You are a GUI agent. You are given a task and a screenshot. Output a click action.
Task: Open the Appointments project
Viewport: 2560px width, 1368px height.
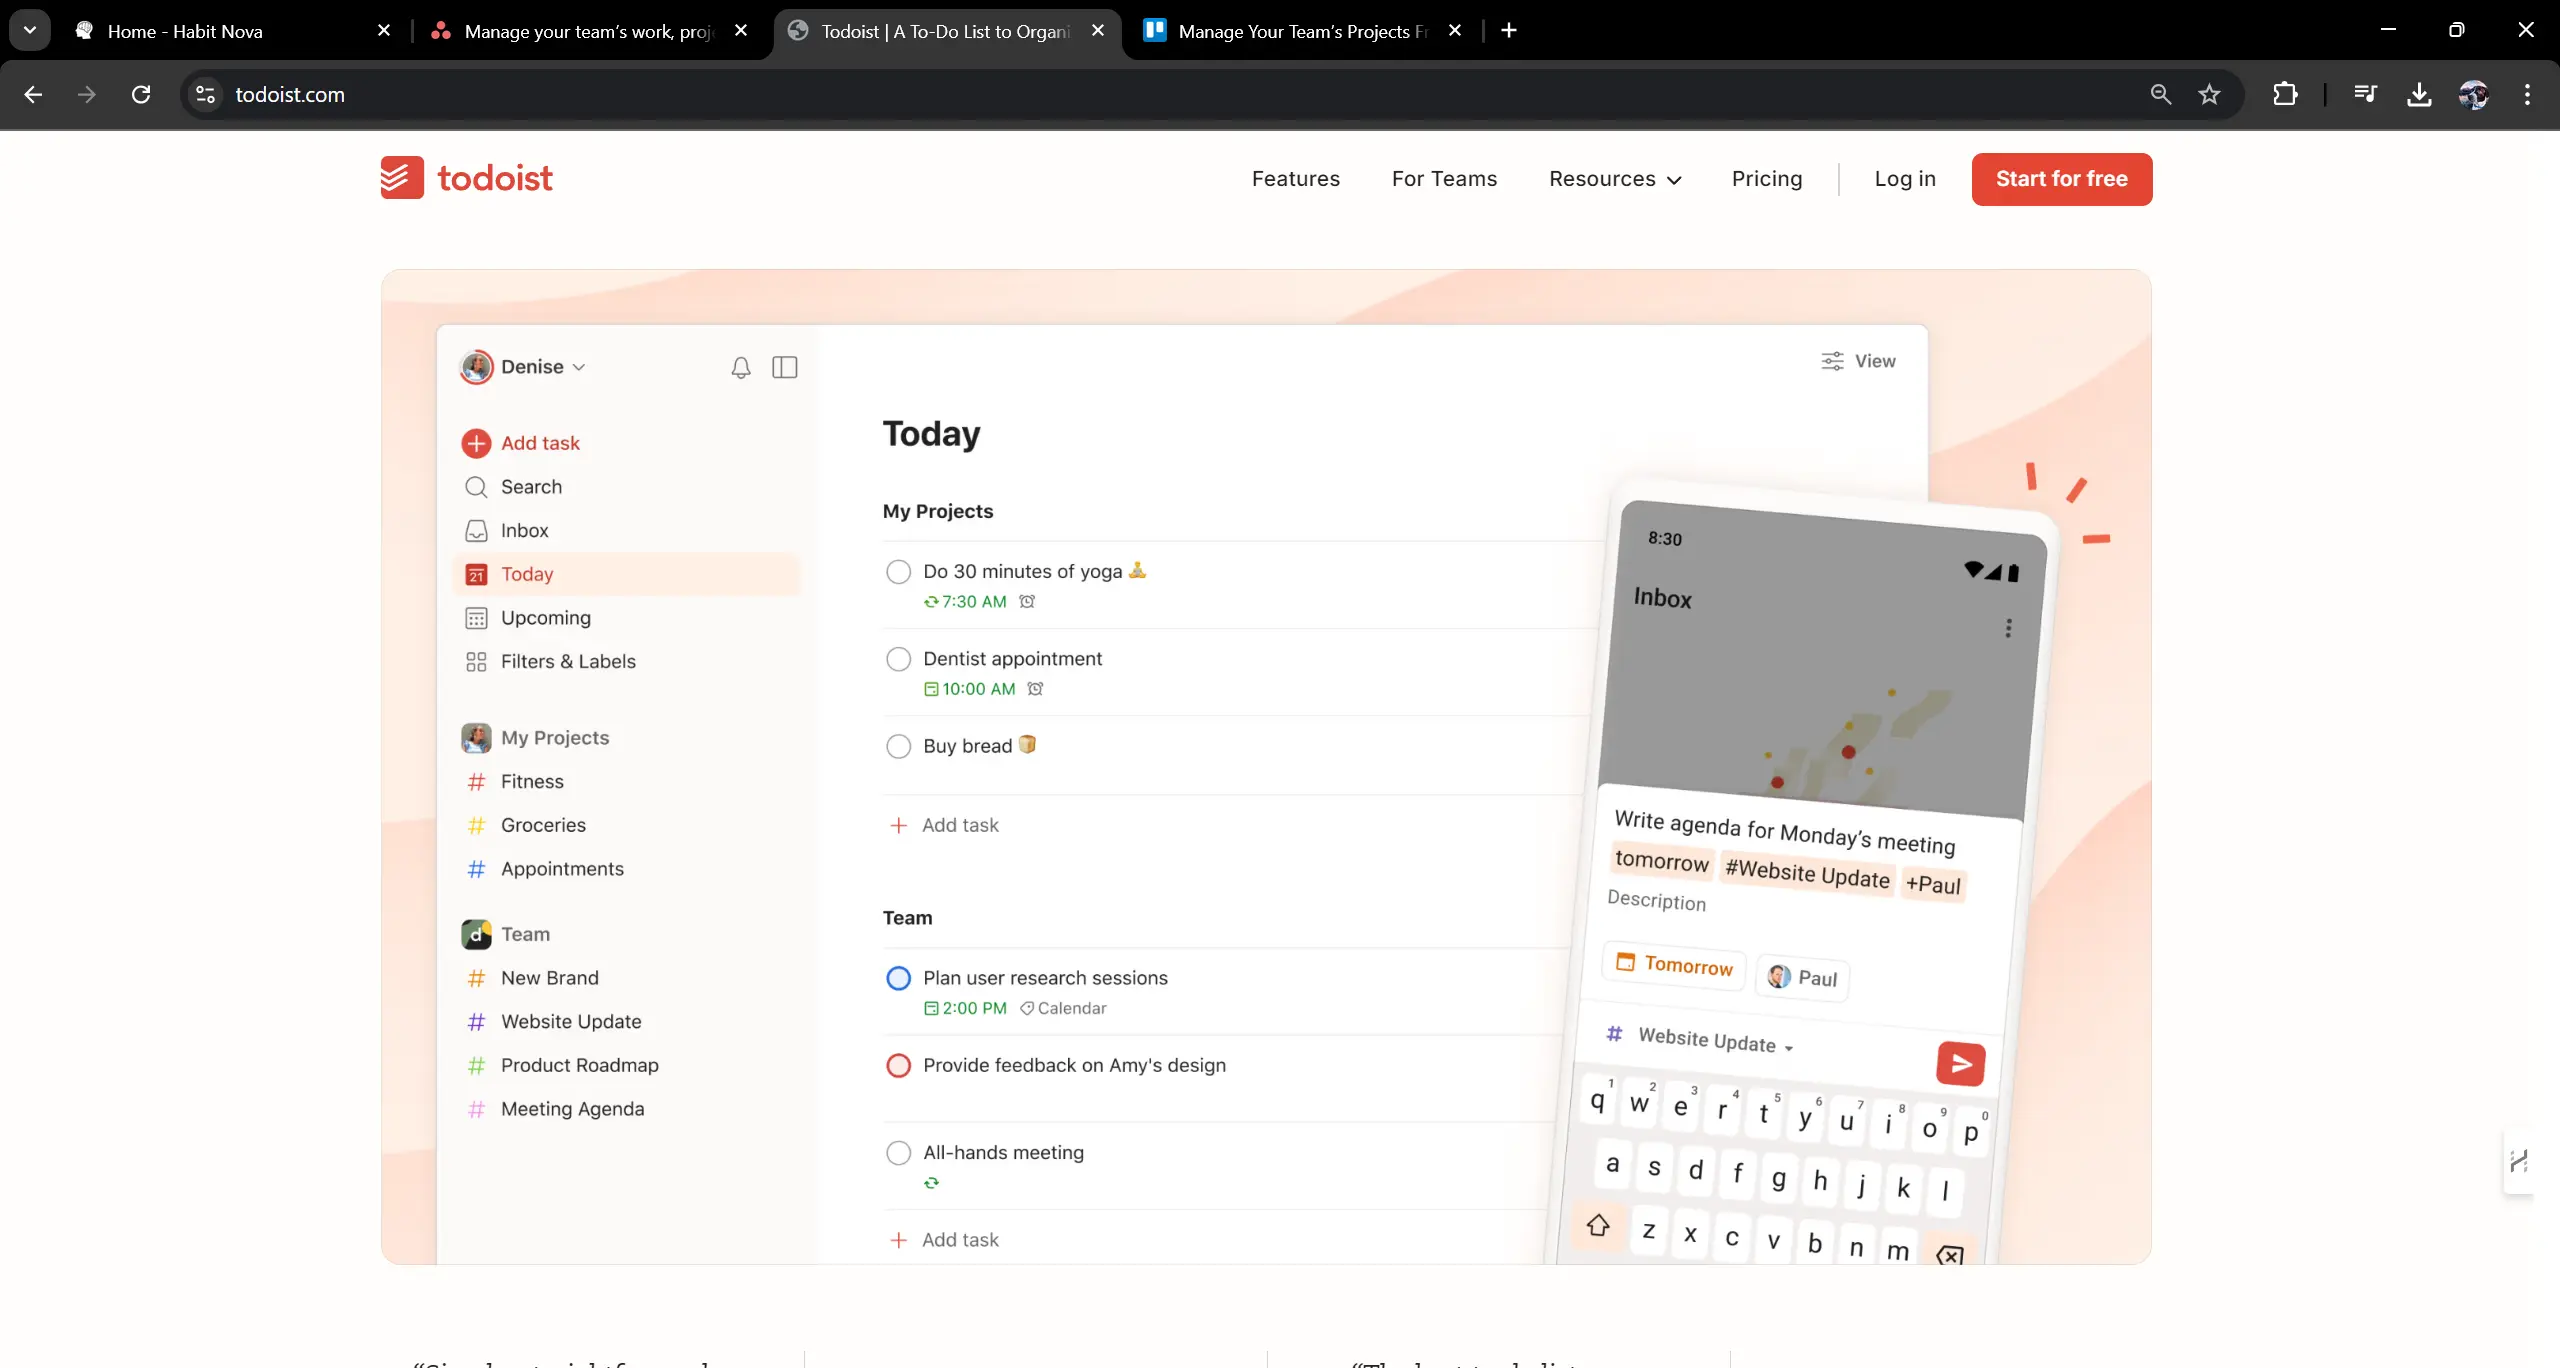562,869
